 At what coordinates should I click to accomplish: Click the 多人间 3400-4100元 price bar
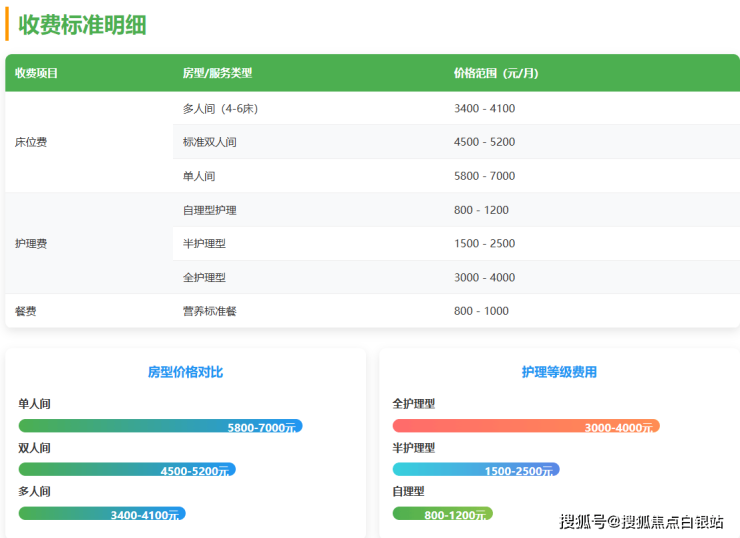pos(102,514)
